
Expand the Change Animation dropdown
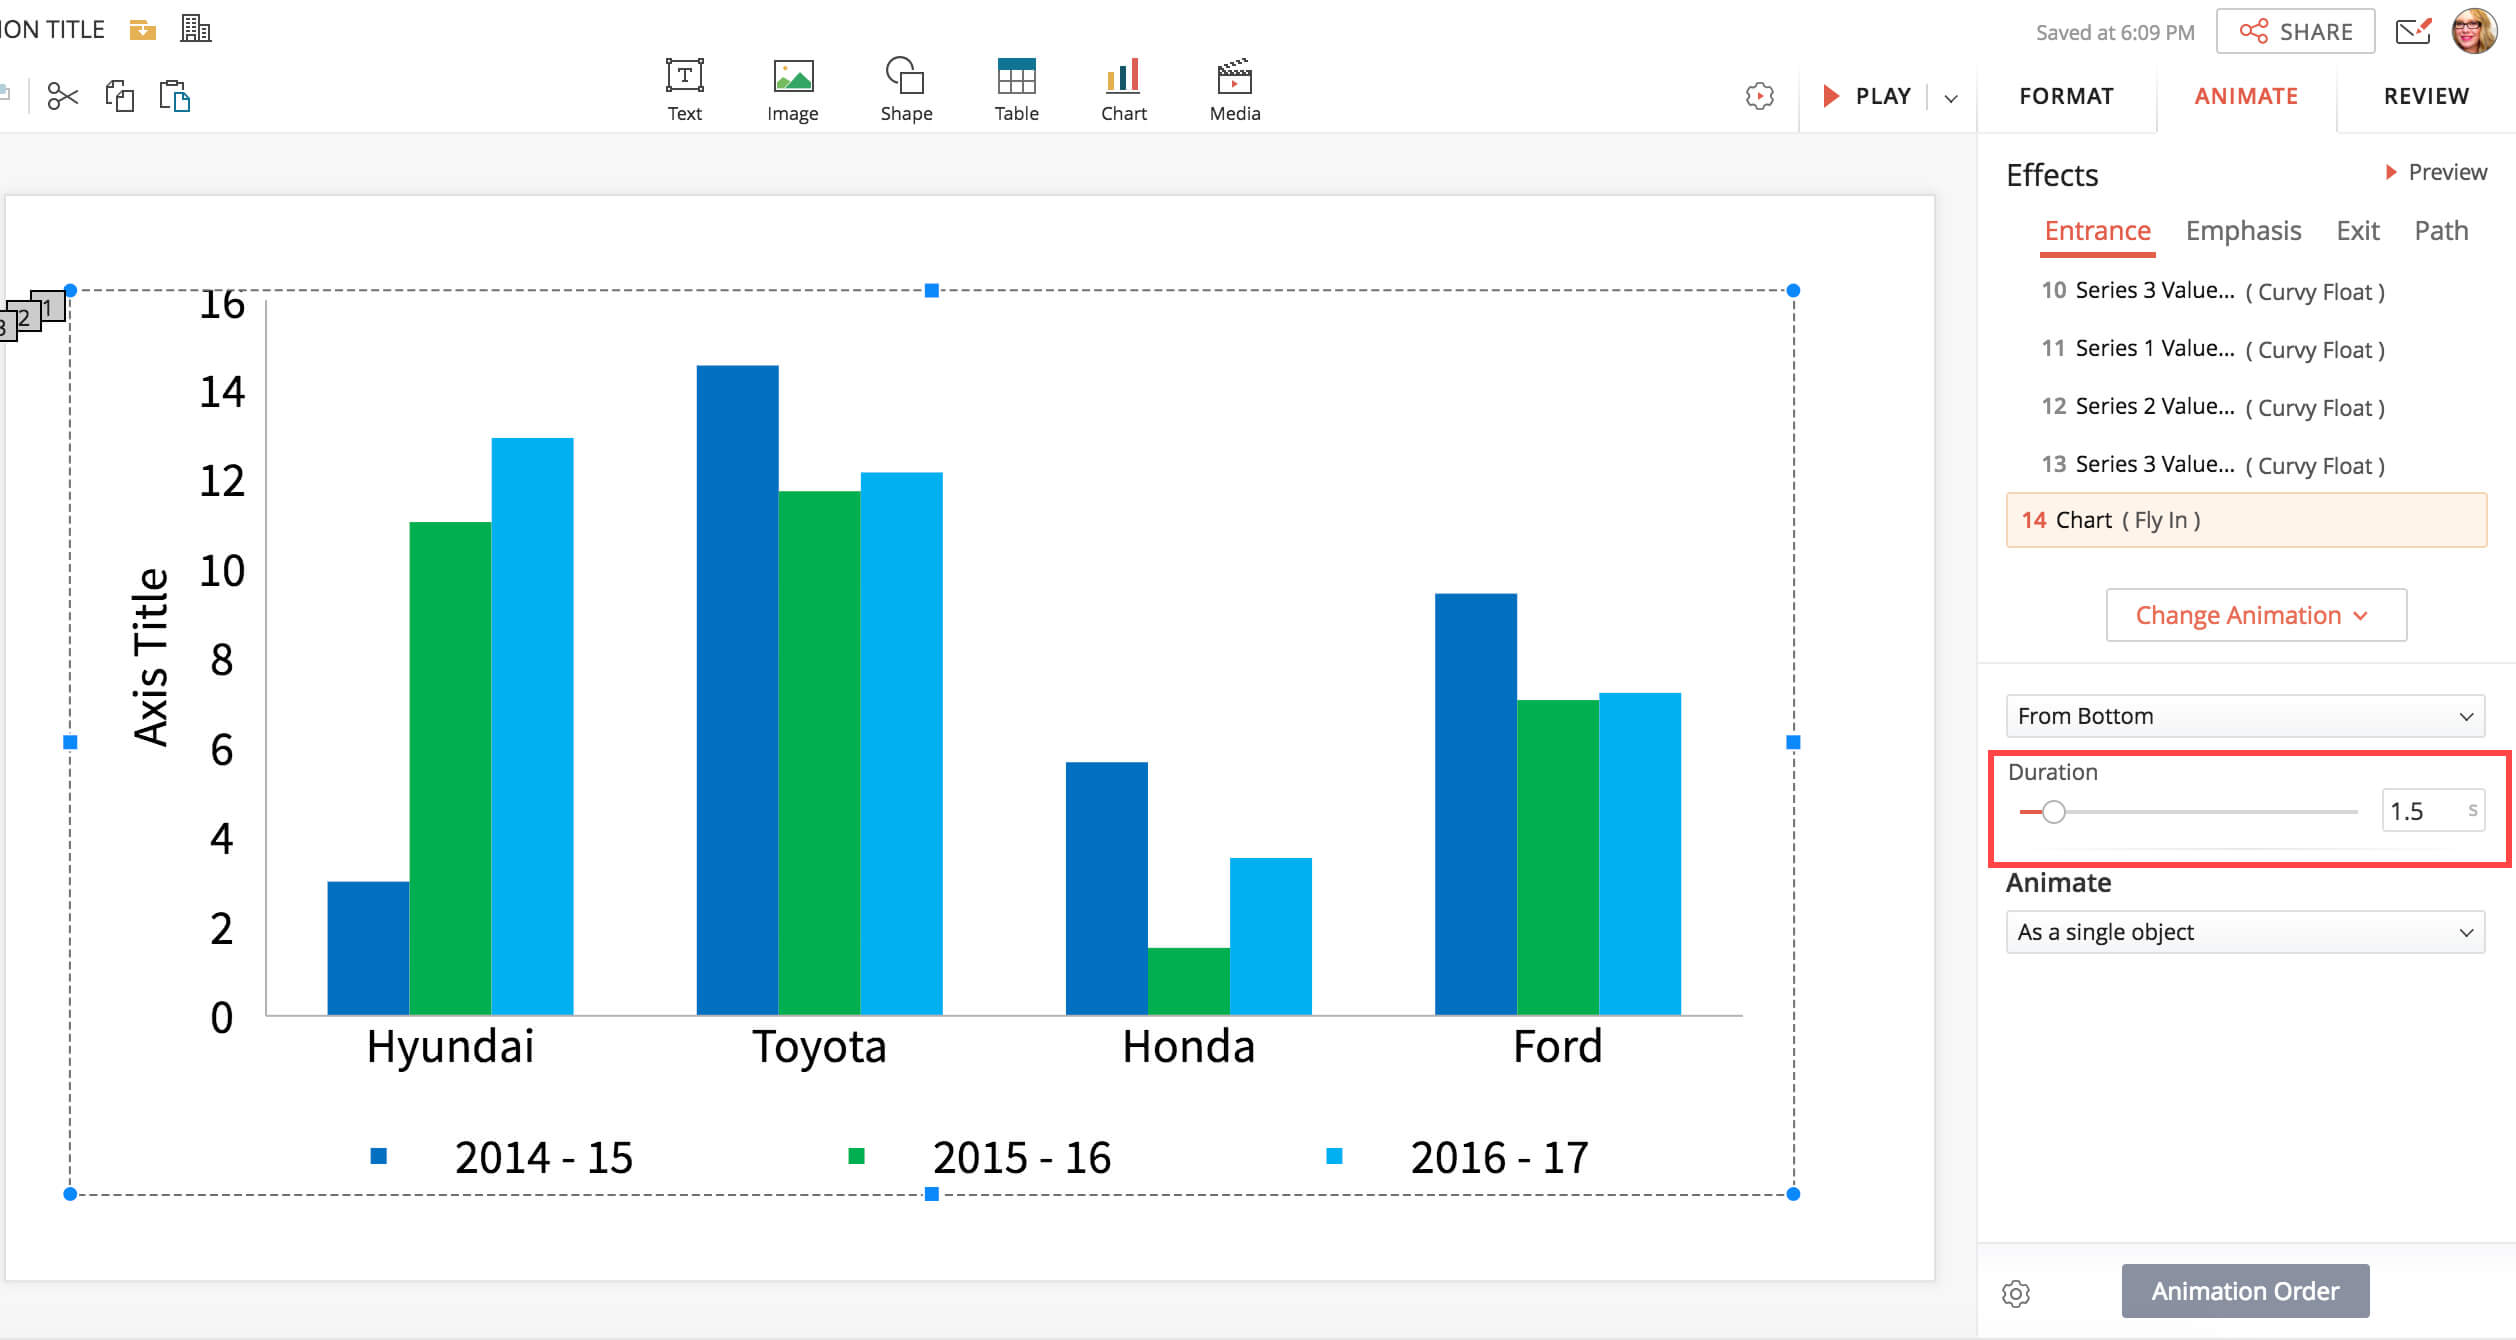pyautogui.click(x=2255, y=615)
